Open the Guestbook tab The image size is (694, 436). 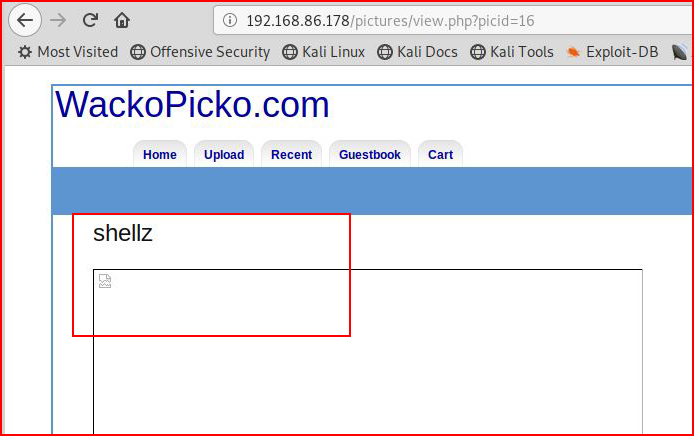tap(370, 154)
